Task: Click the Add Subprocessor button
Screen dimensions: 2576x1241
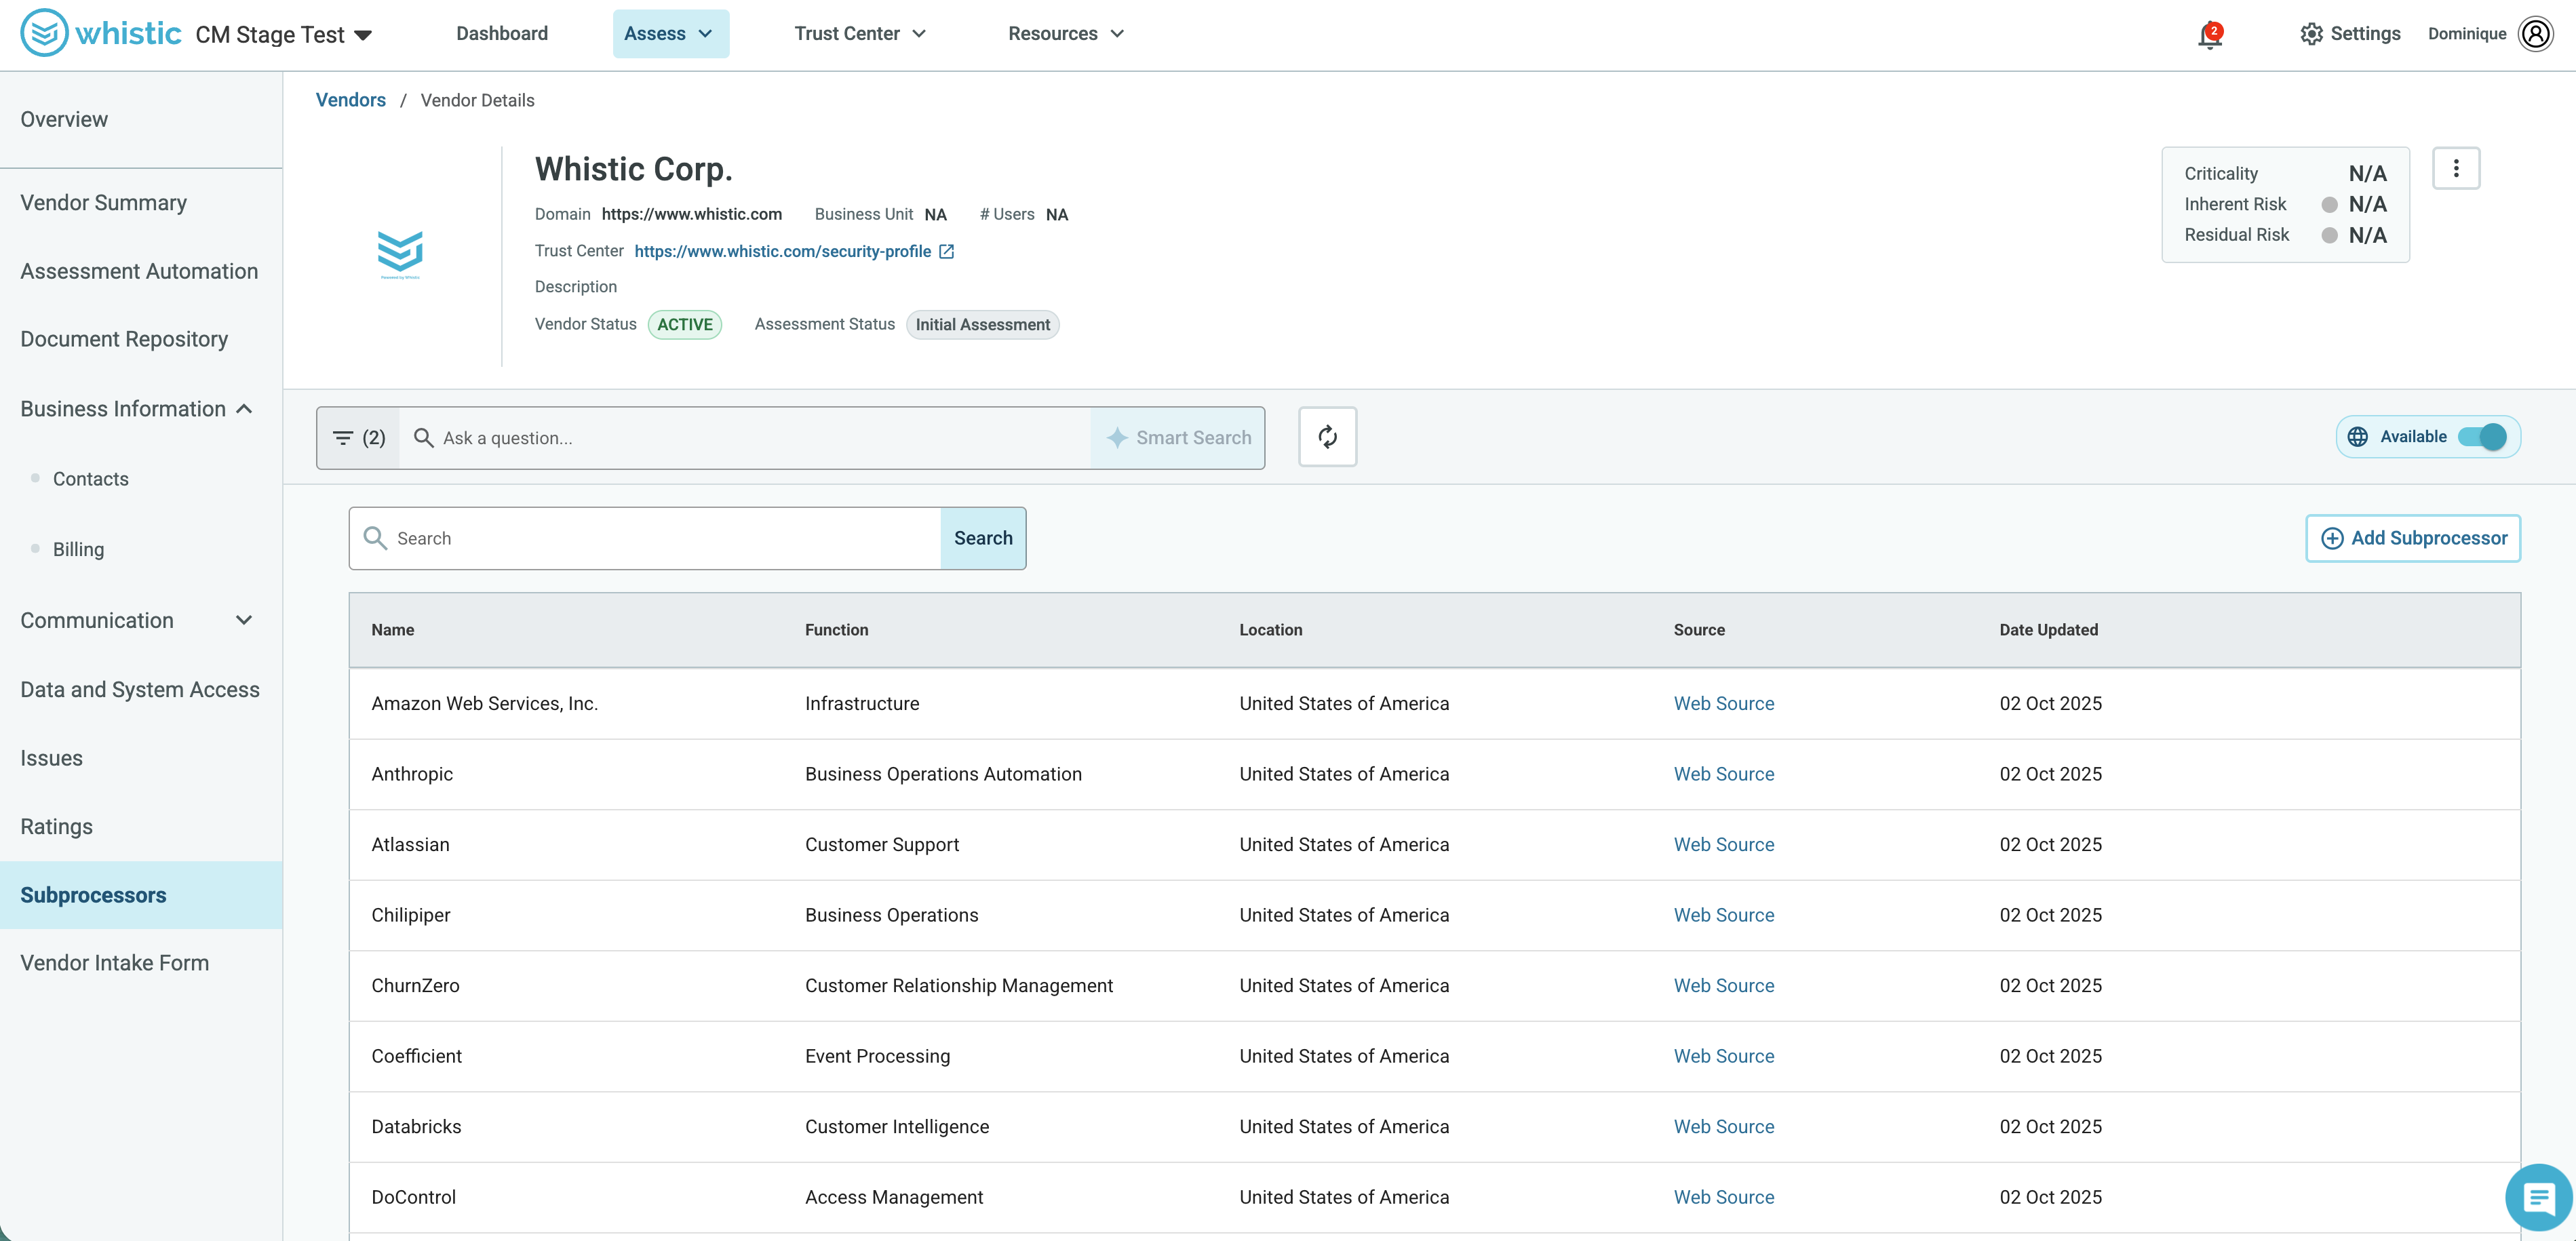Action: (2413, 538)
